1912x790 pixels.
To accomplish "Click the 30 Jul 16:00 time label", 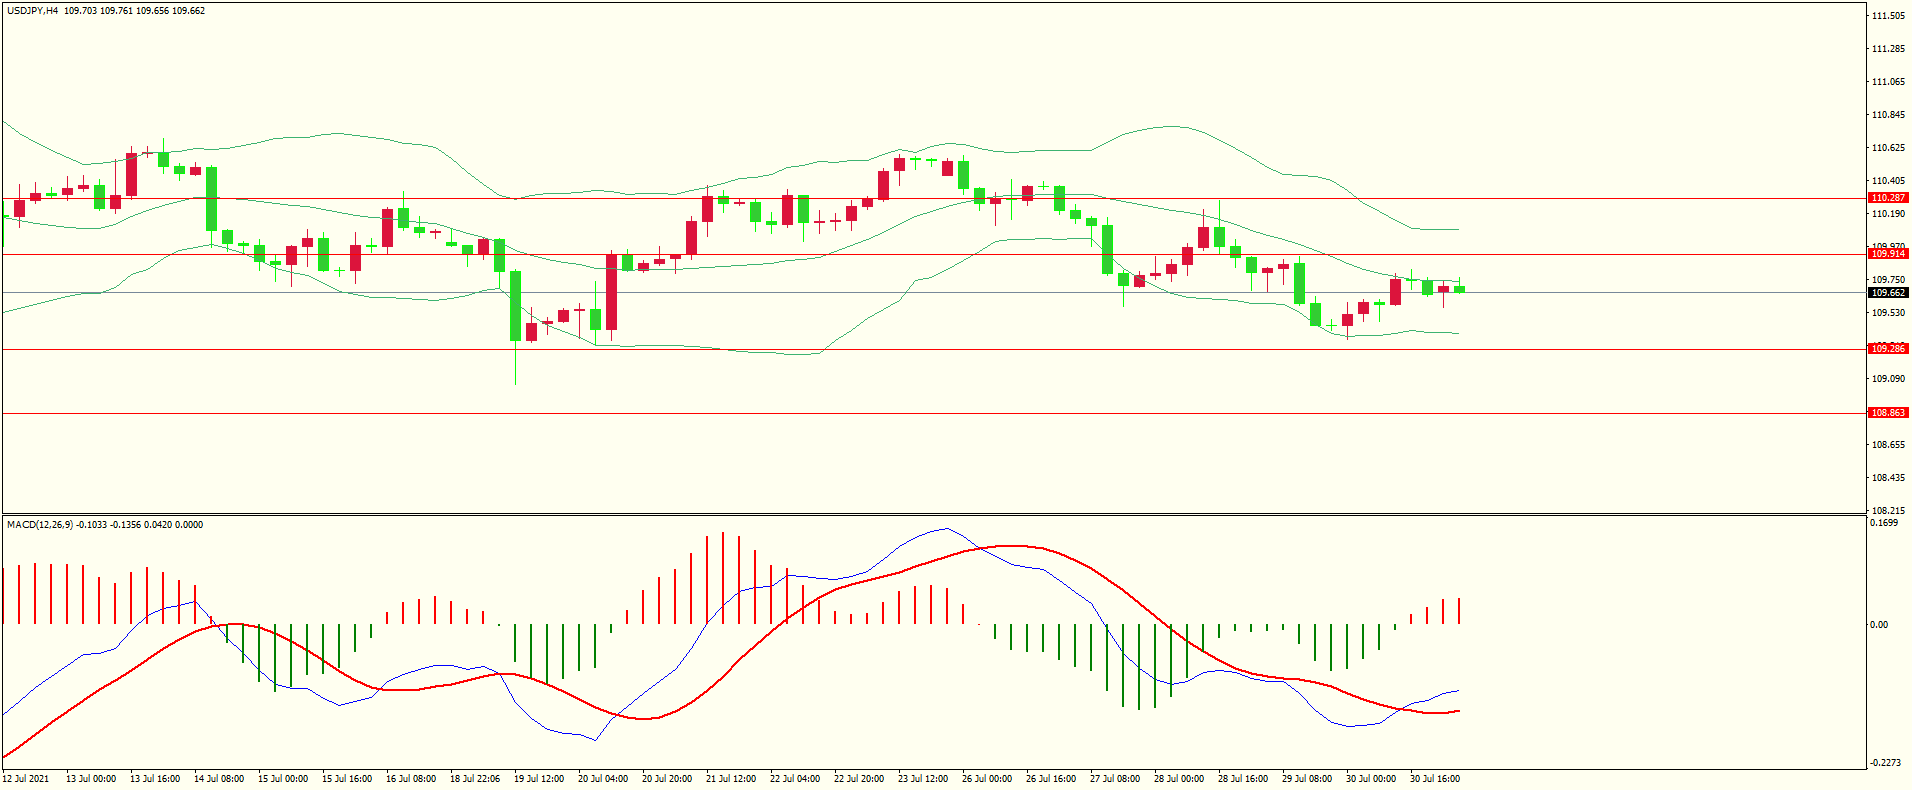I will [x=1435, y=779].
